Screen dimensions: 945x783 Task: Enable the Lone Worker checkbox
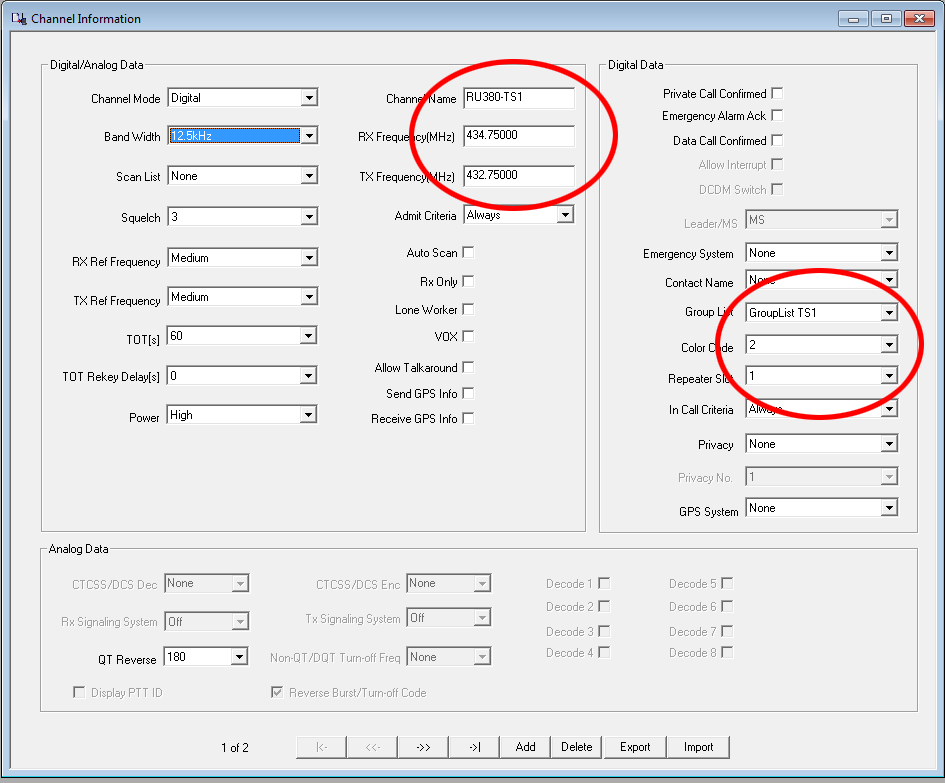pos(468,310)
